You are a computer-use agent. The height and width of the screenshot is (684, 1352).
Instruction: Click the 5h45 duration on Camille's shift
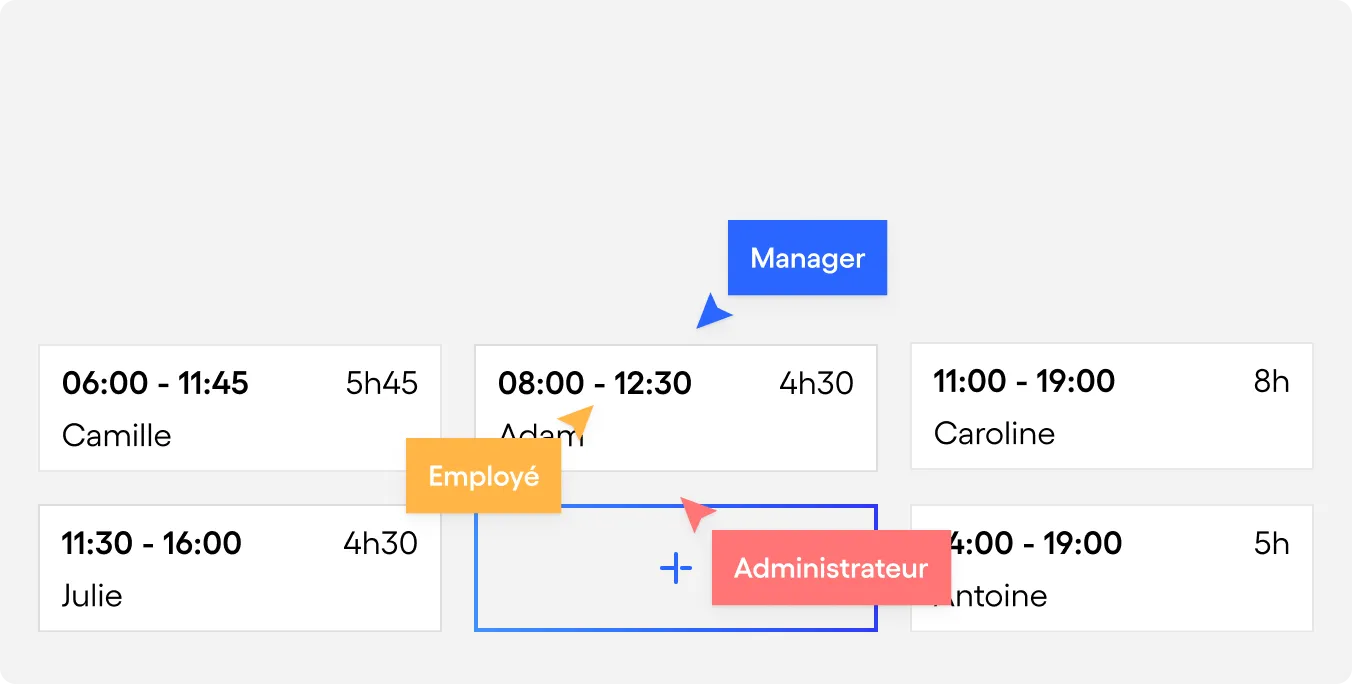pos(382,383)
